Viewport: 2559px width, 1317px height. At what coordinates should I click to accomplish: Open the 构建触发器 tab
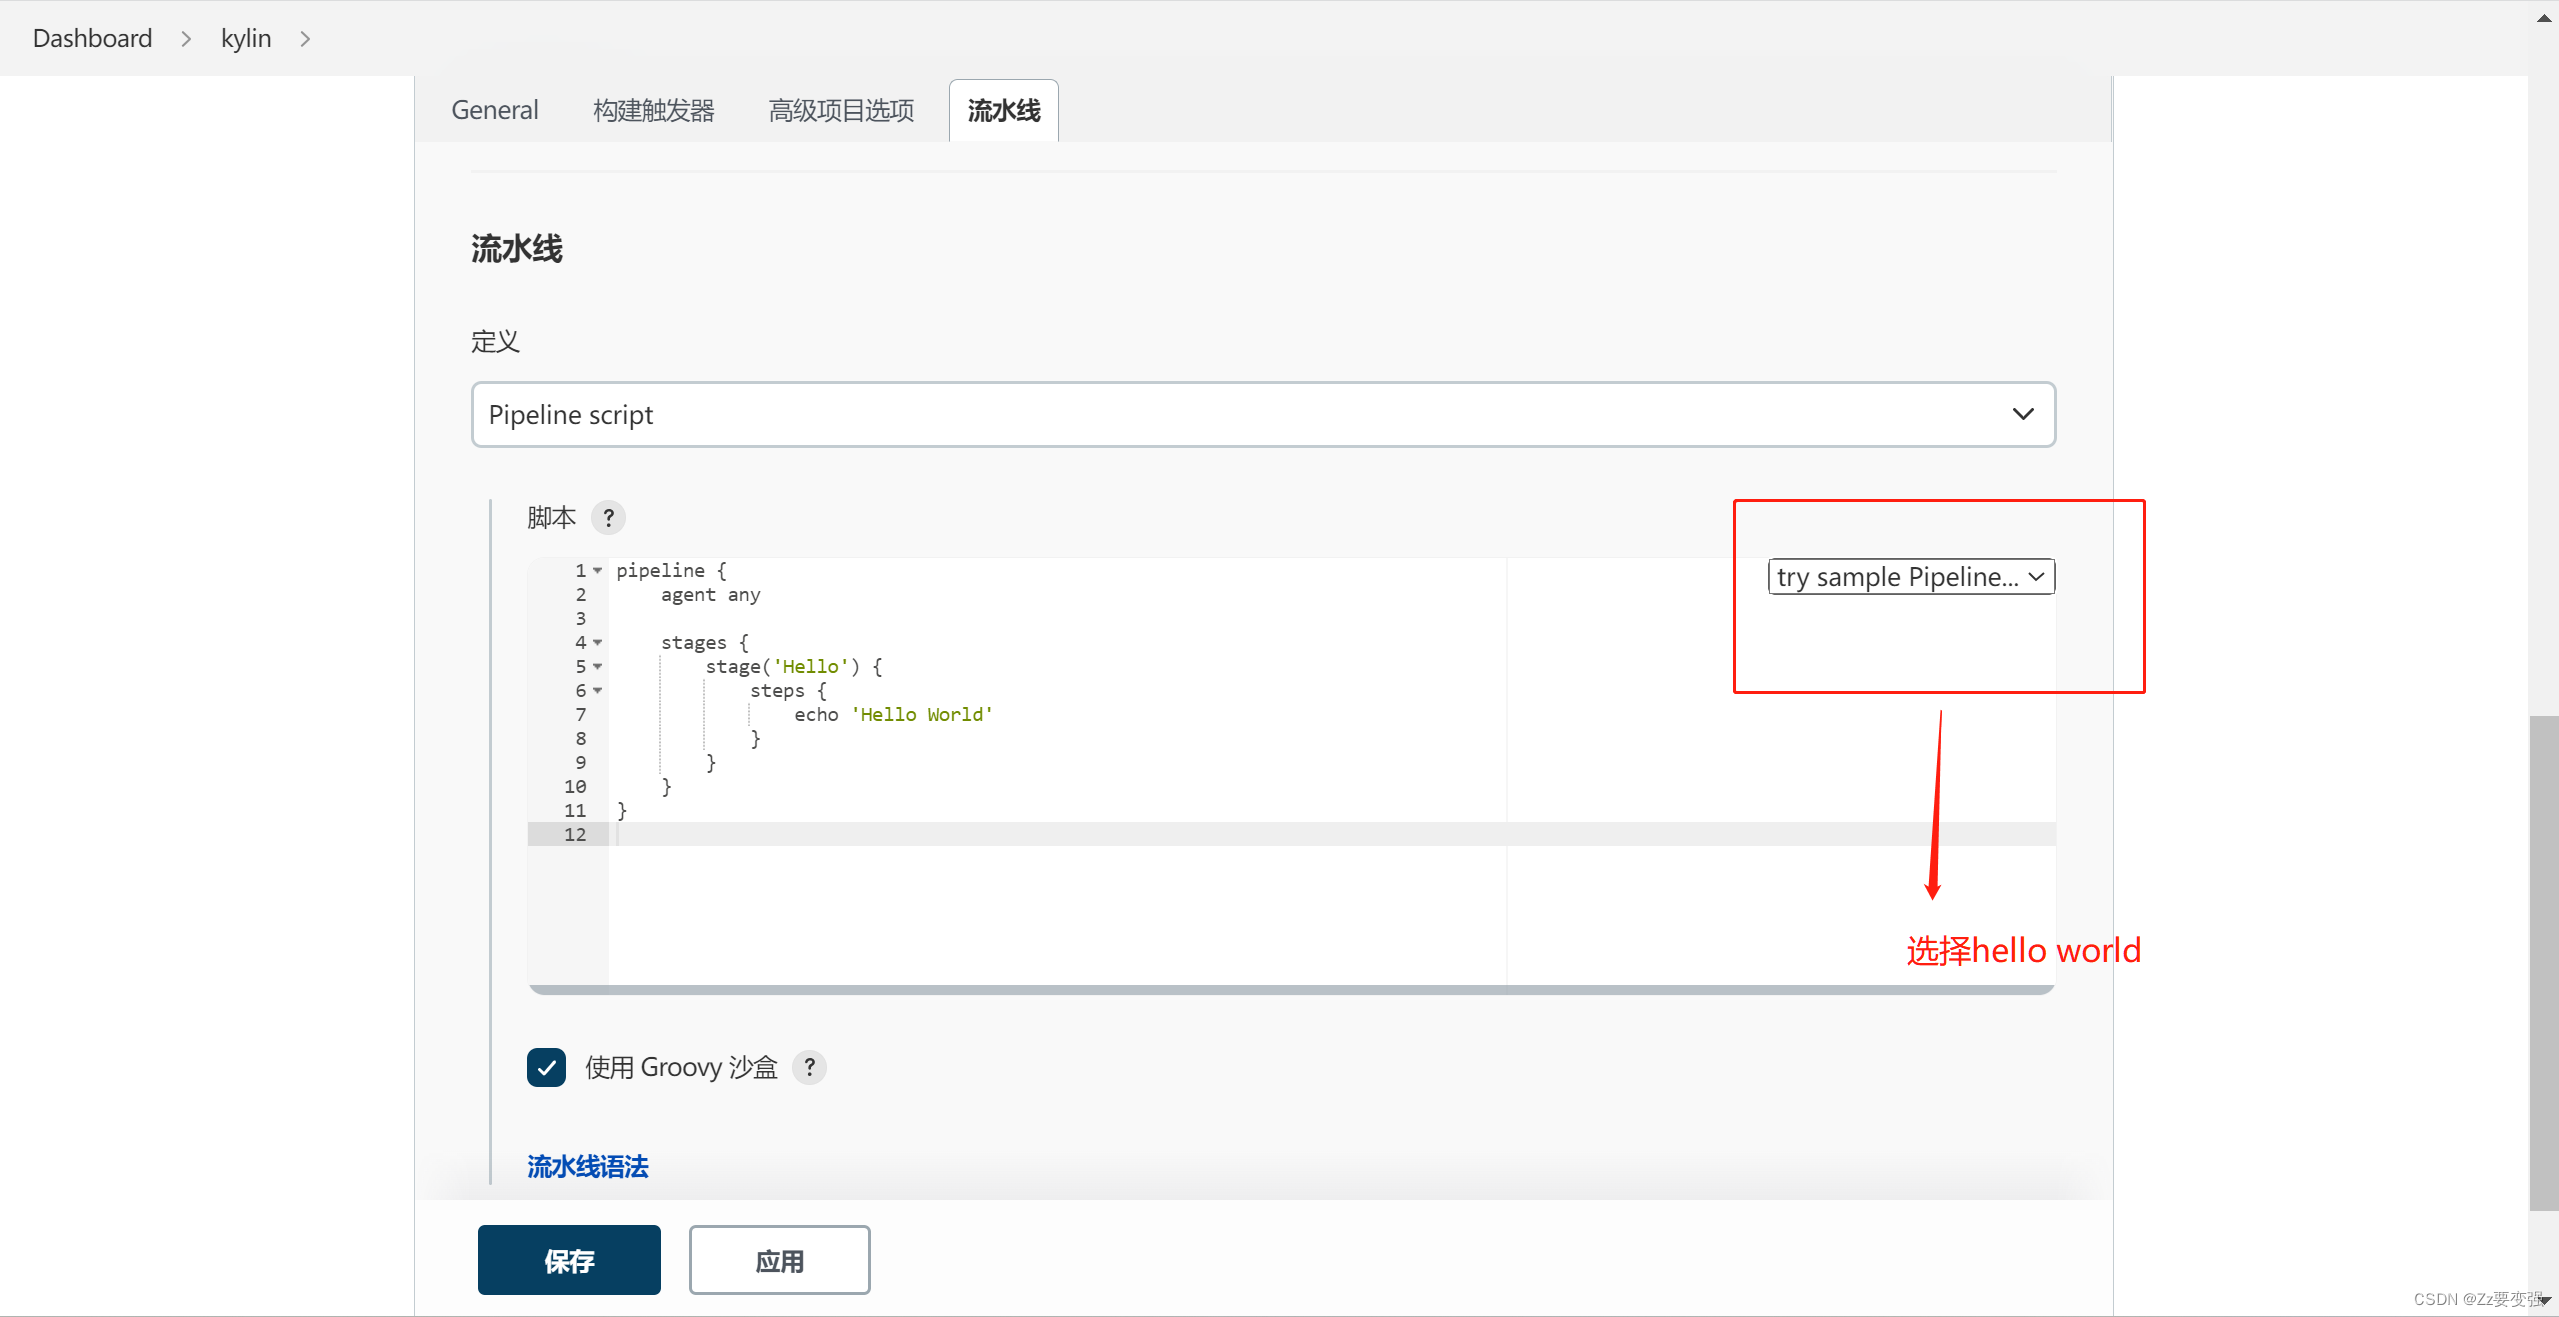[x=653, y=110]
